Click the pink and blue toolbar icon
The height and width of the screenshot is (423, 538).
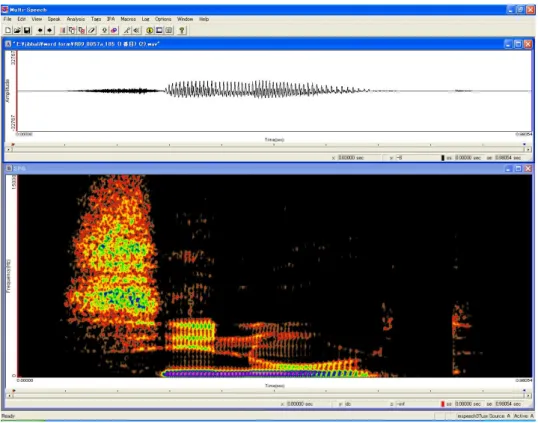(114, 31)
